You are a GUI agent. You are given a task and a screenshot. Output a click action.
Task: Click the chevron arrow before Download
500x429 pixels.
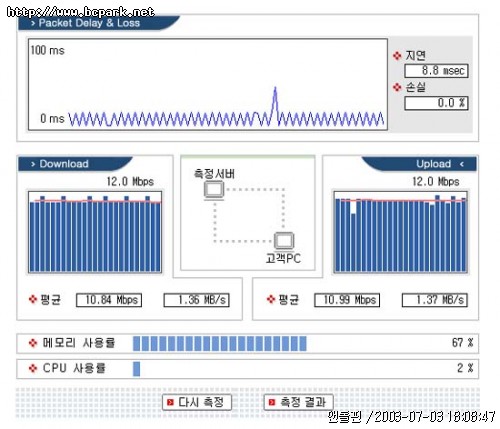pos(33,164)
